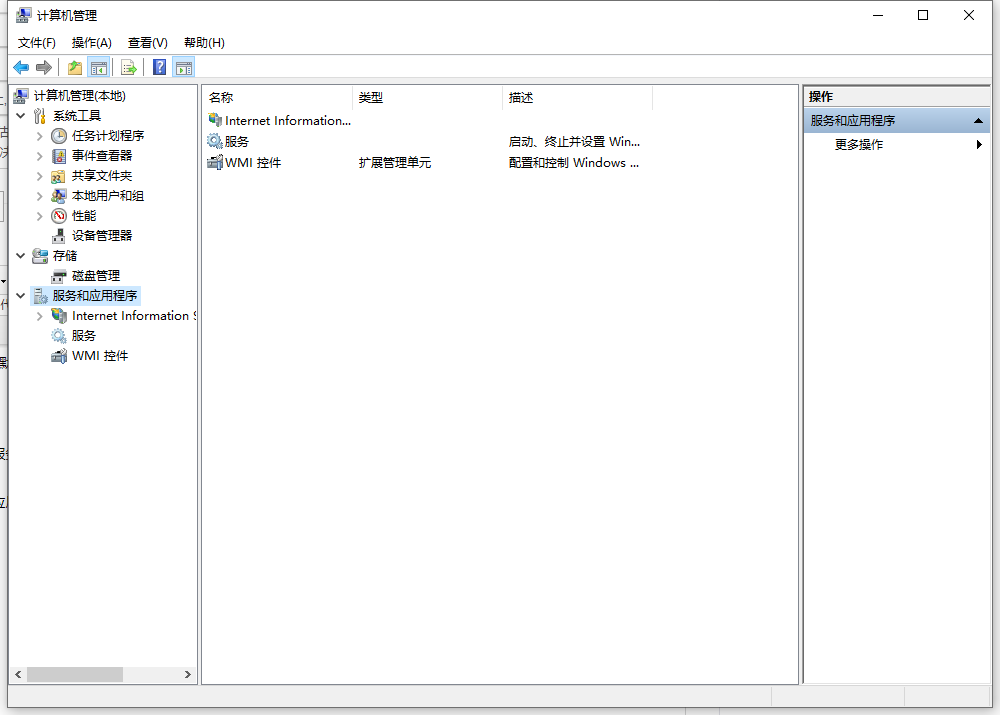Click the Export list toolbar icon
The height and width of the screenshot is (715, 1000).
pyautogui.click(x=128, y=67)
